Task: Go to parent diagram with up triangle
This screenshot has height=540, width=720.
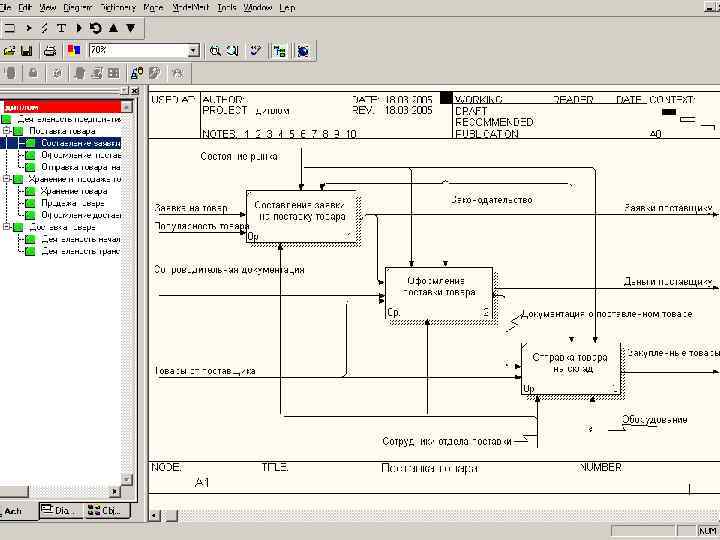Action: [112, 28]
